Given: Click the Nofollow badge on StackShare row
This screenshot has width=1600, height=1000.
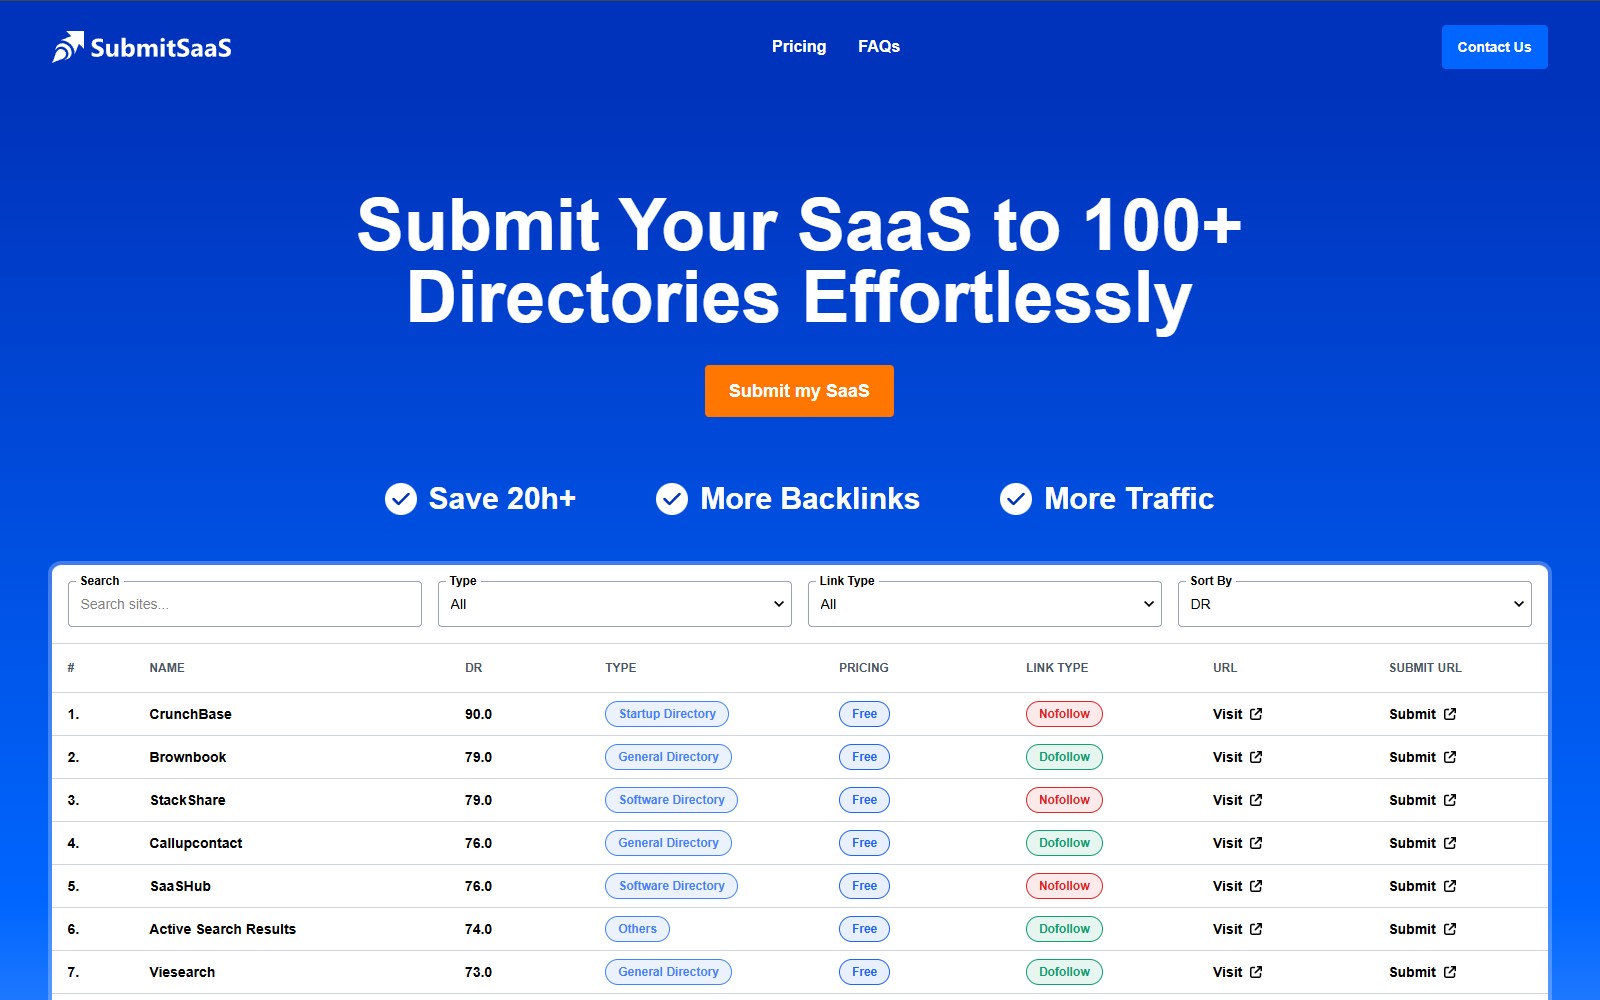Looking at the screenshot, I should tap(1063, 800).
